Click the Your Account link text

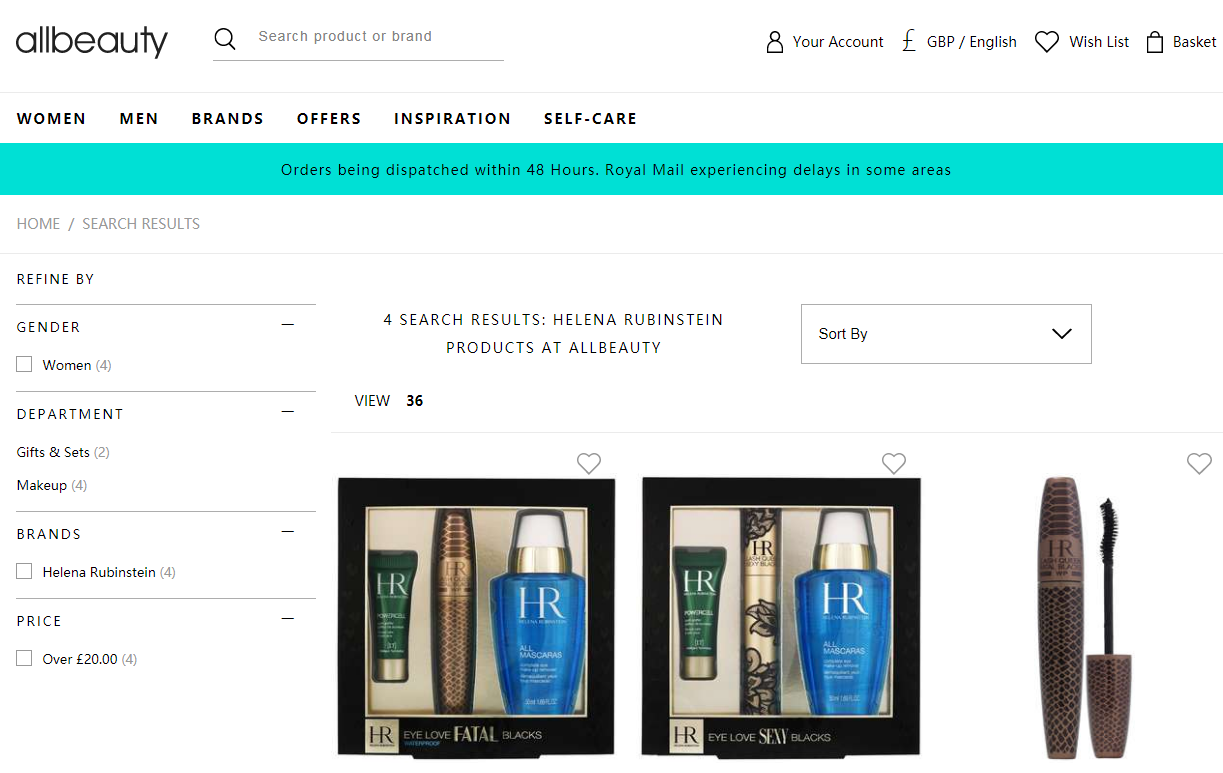click(838, 42)
